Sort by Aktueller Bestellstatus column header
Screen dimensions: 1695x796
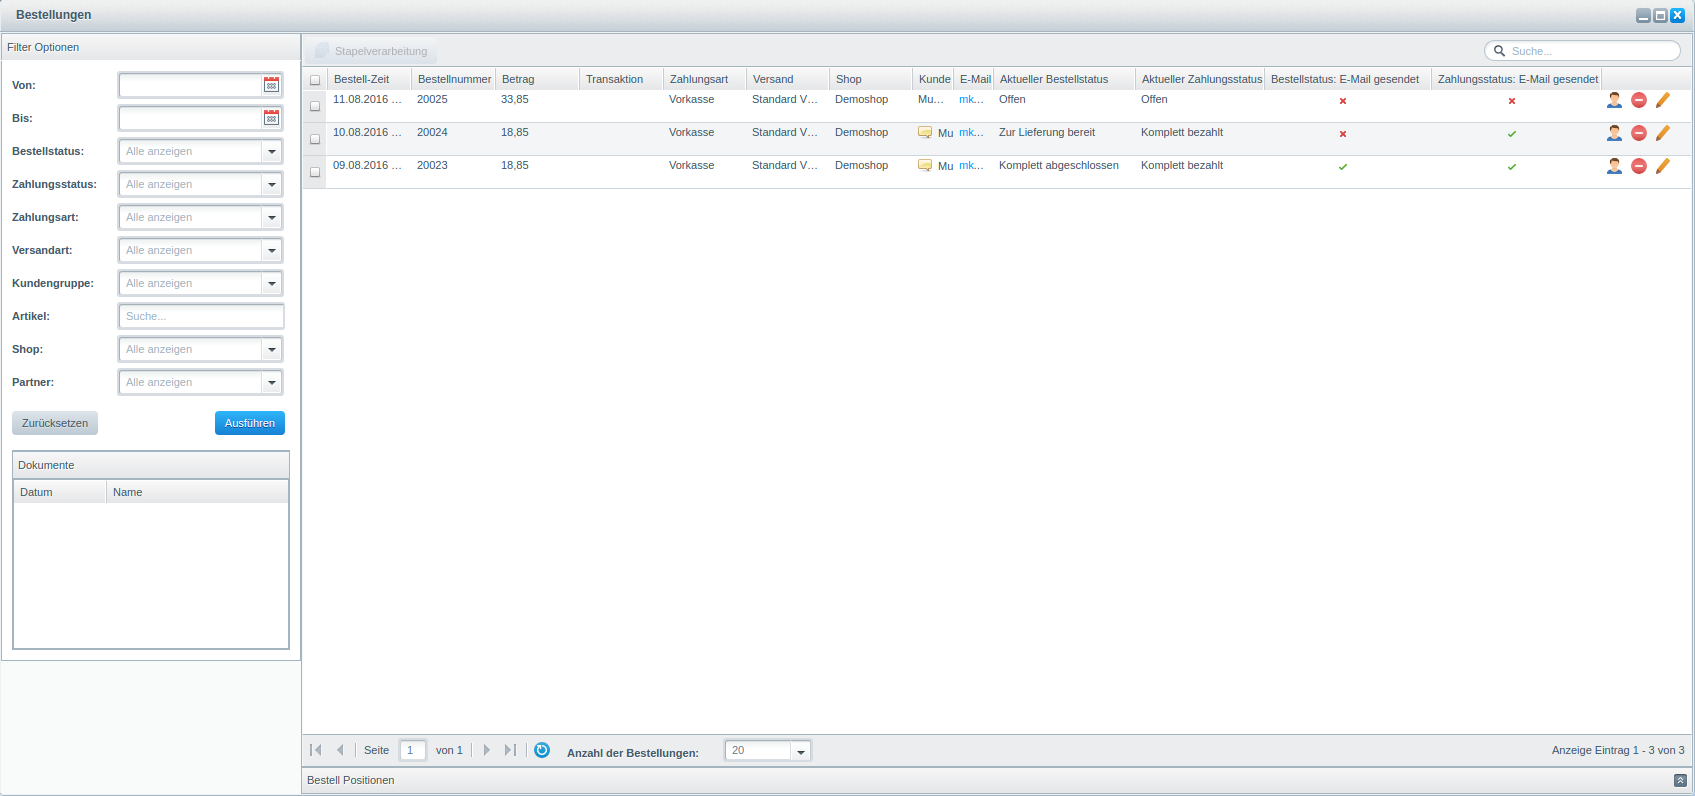coord(1064,79)
